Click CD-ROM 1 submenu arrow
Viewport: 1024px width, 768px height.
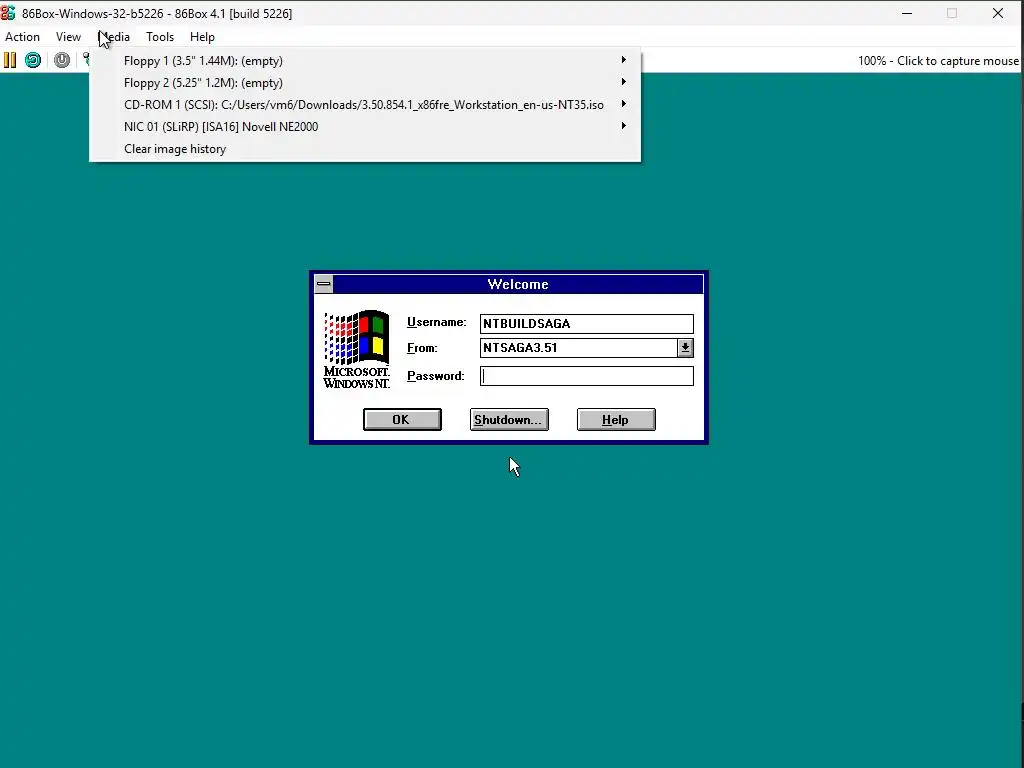click(x=624, y=104)
